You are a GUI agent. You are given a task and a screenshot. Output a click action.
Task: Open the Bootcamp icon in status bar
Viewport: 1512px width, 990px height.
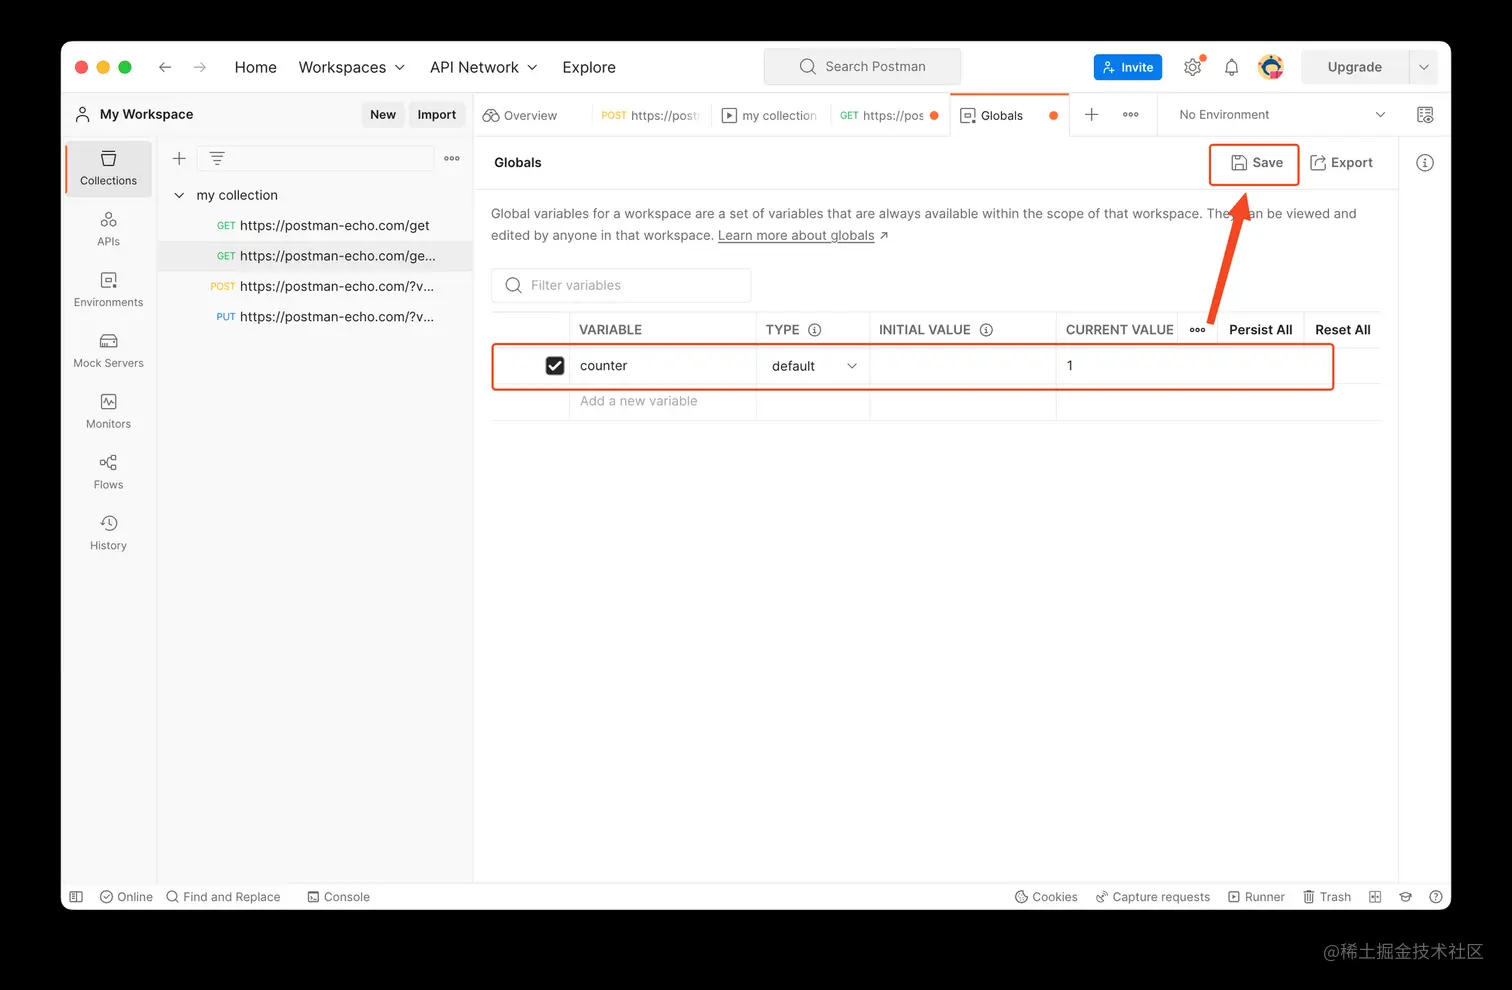tap(1406, 897)
